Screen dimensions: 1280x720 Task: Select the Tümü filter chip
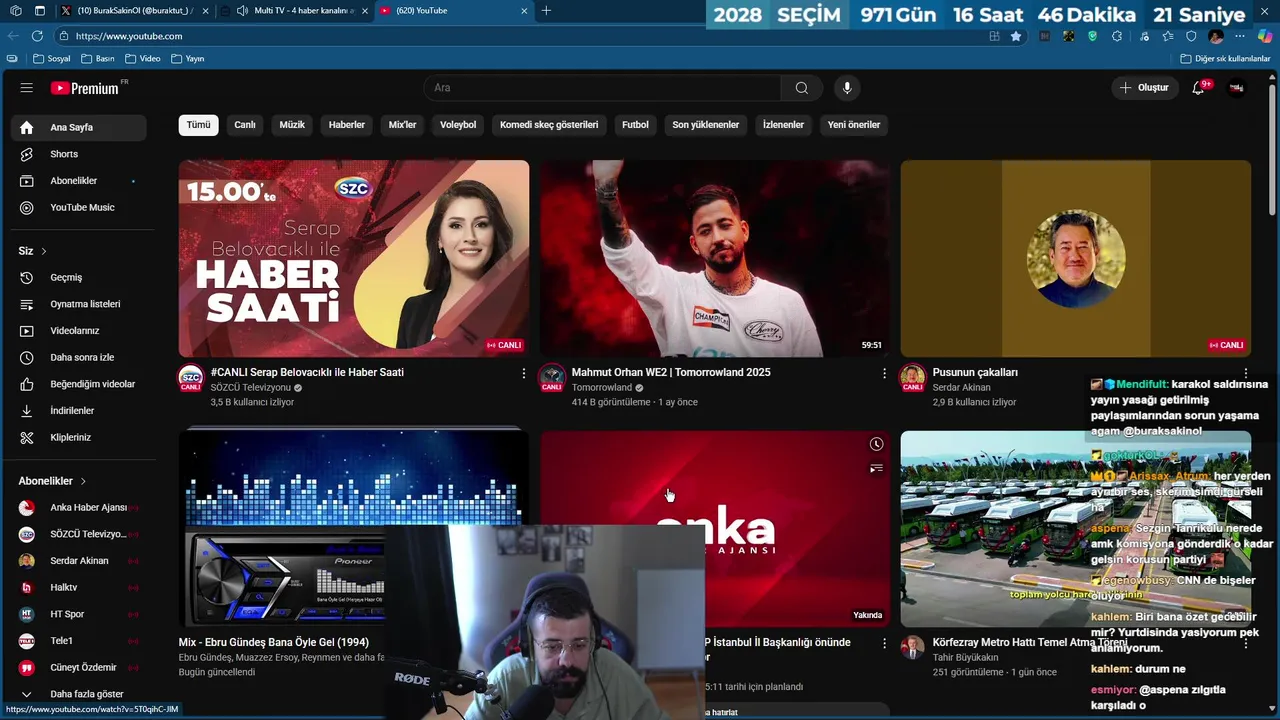point(198,125)
